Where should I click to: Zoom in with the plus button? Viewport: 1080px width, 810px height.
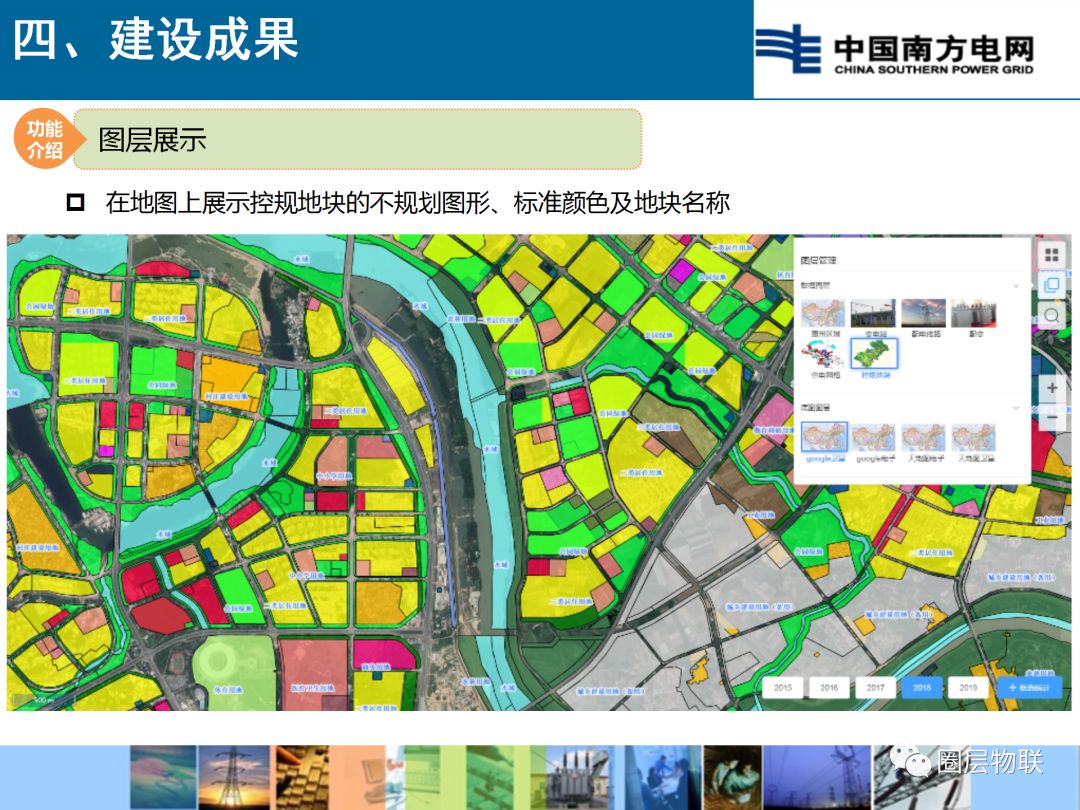[1052, 388]
